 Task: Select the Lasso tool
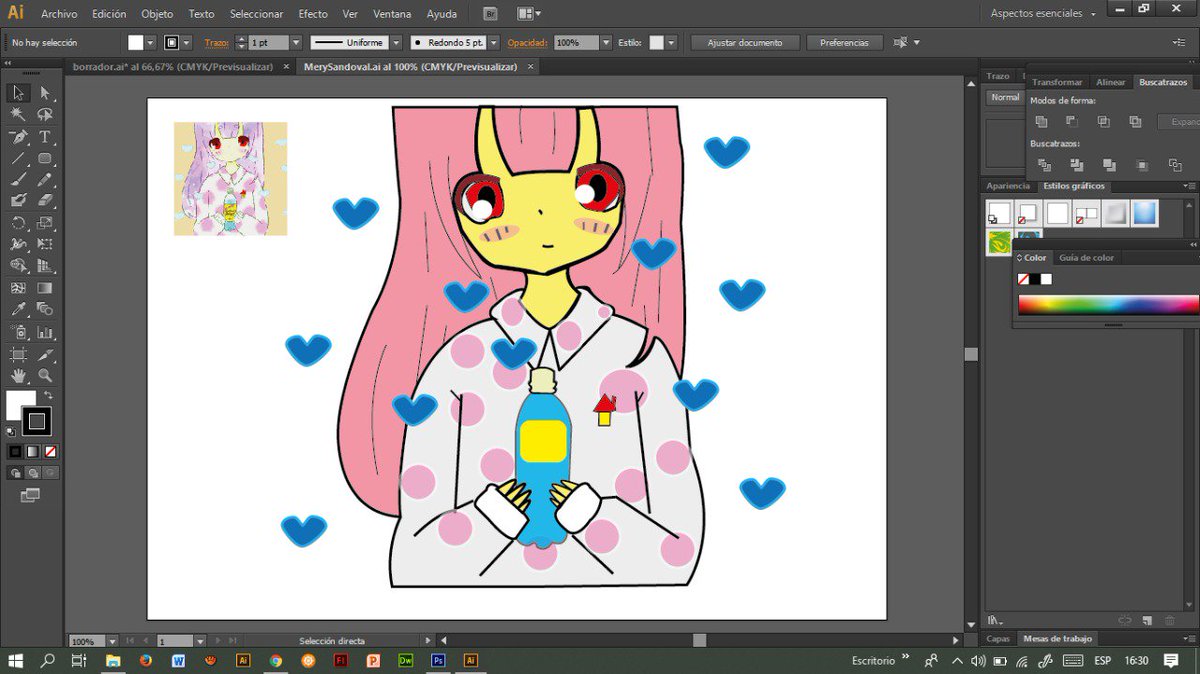(45, 114)
